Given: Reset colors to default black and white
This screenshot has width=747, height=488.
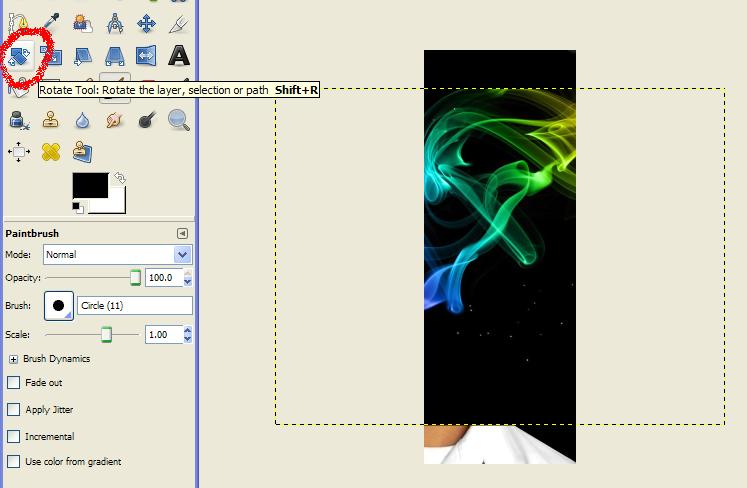Looking at the screenshot, I should (x=78, y=207).
